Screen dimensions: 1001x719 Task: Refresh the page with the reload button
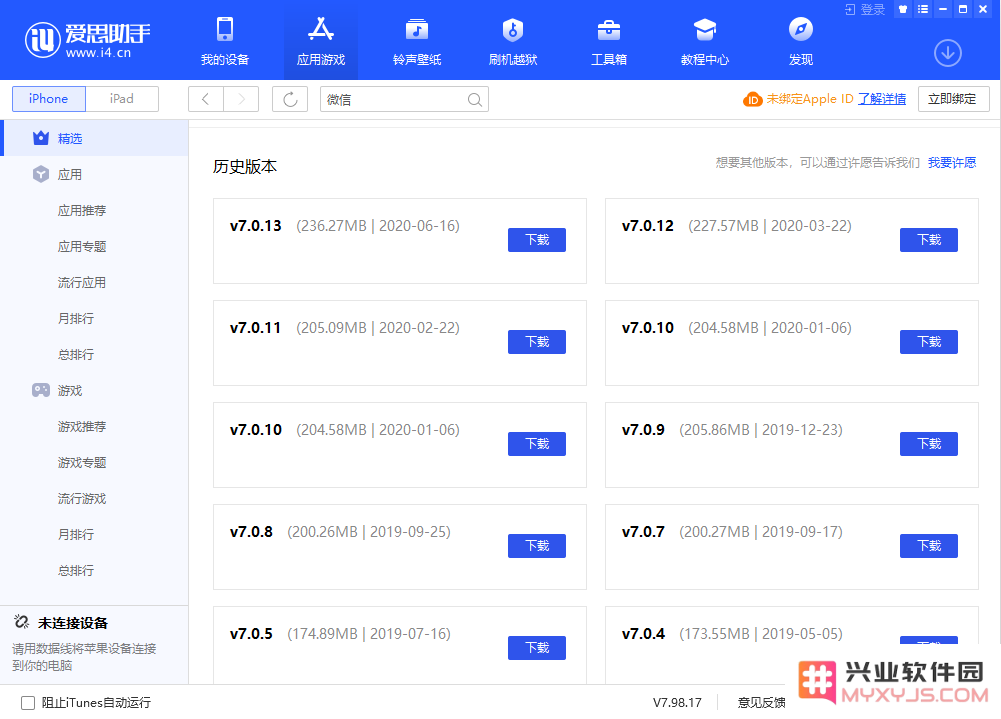pyautogui.click(x=290, y=99)
